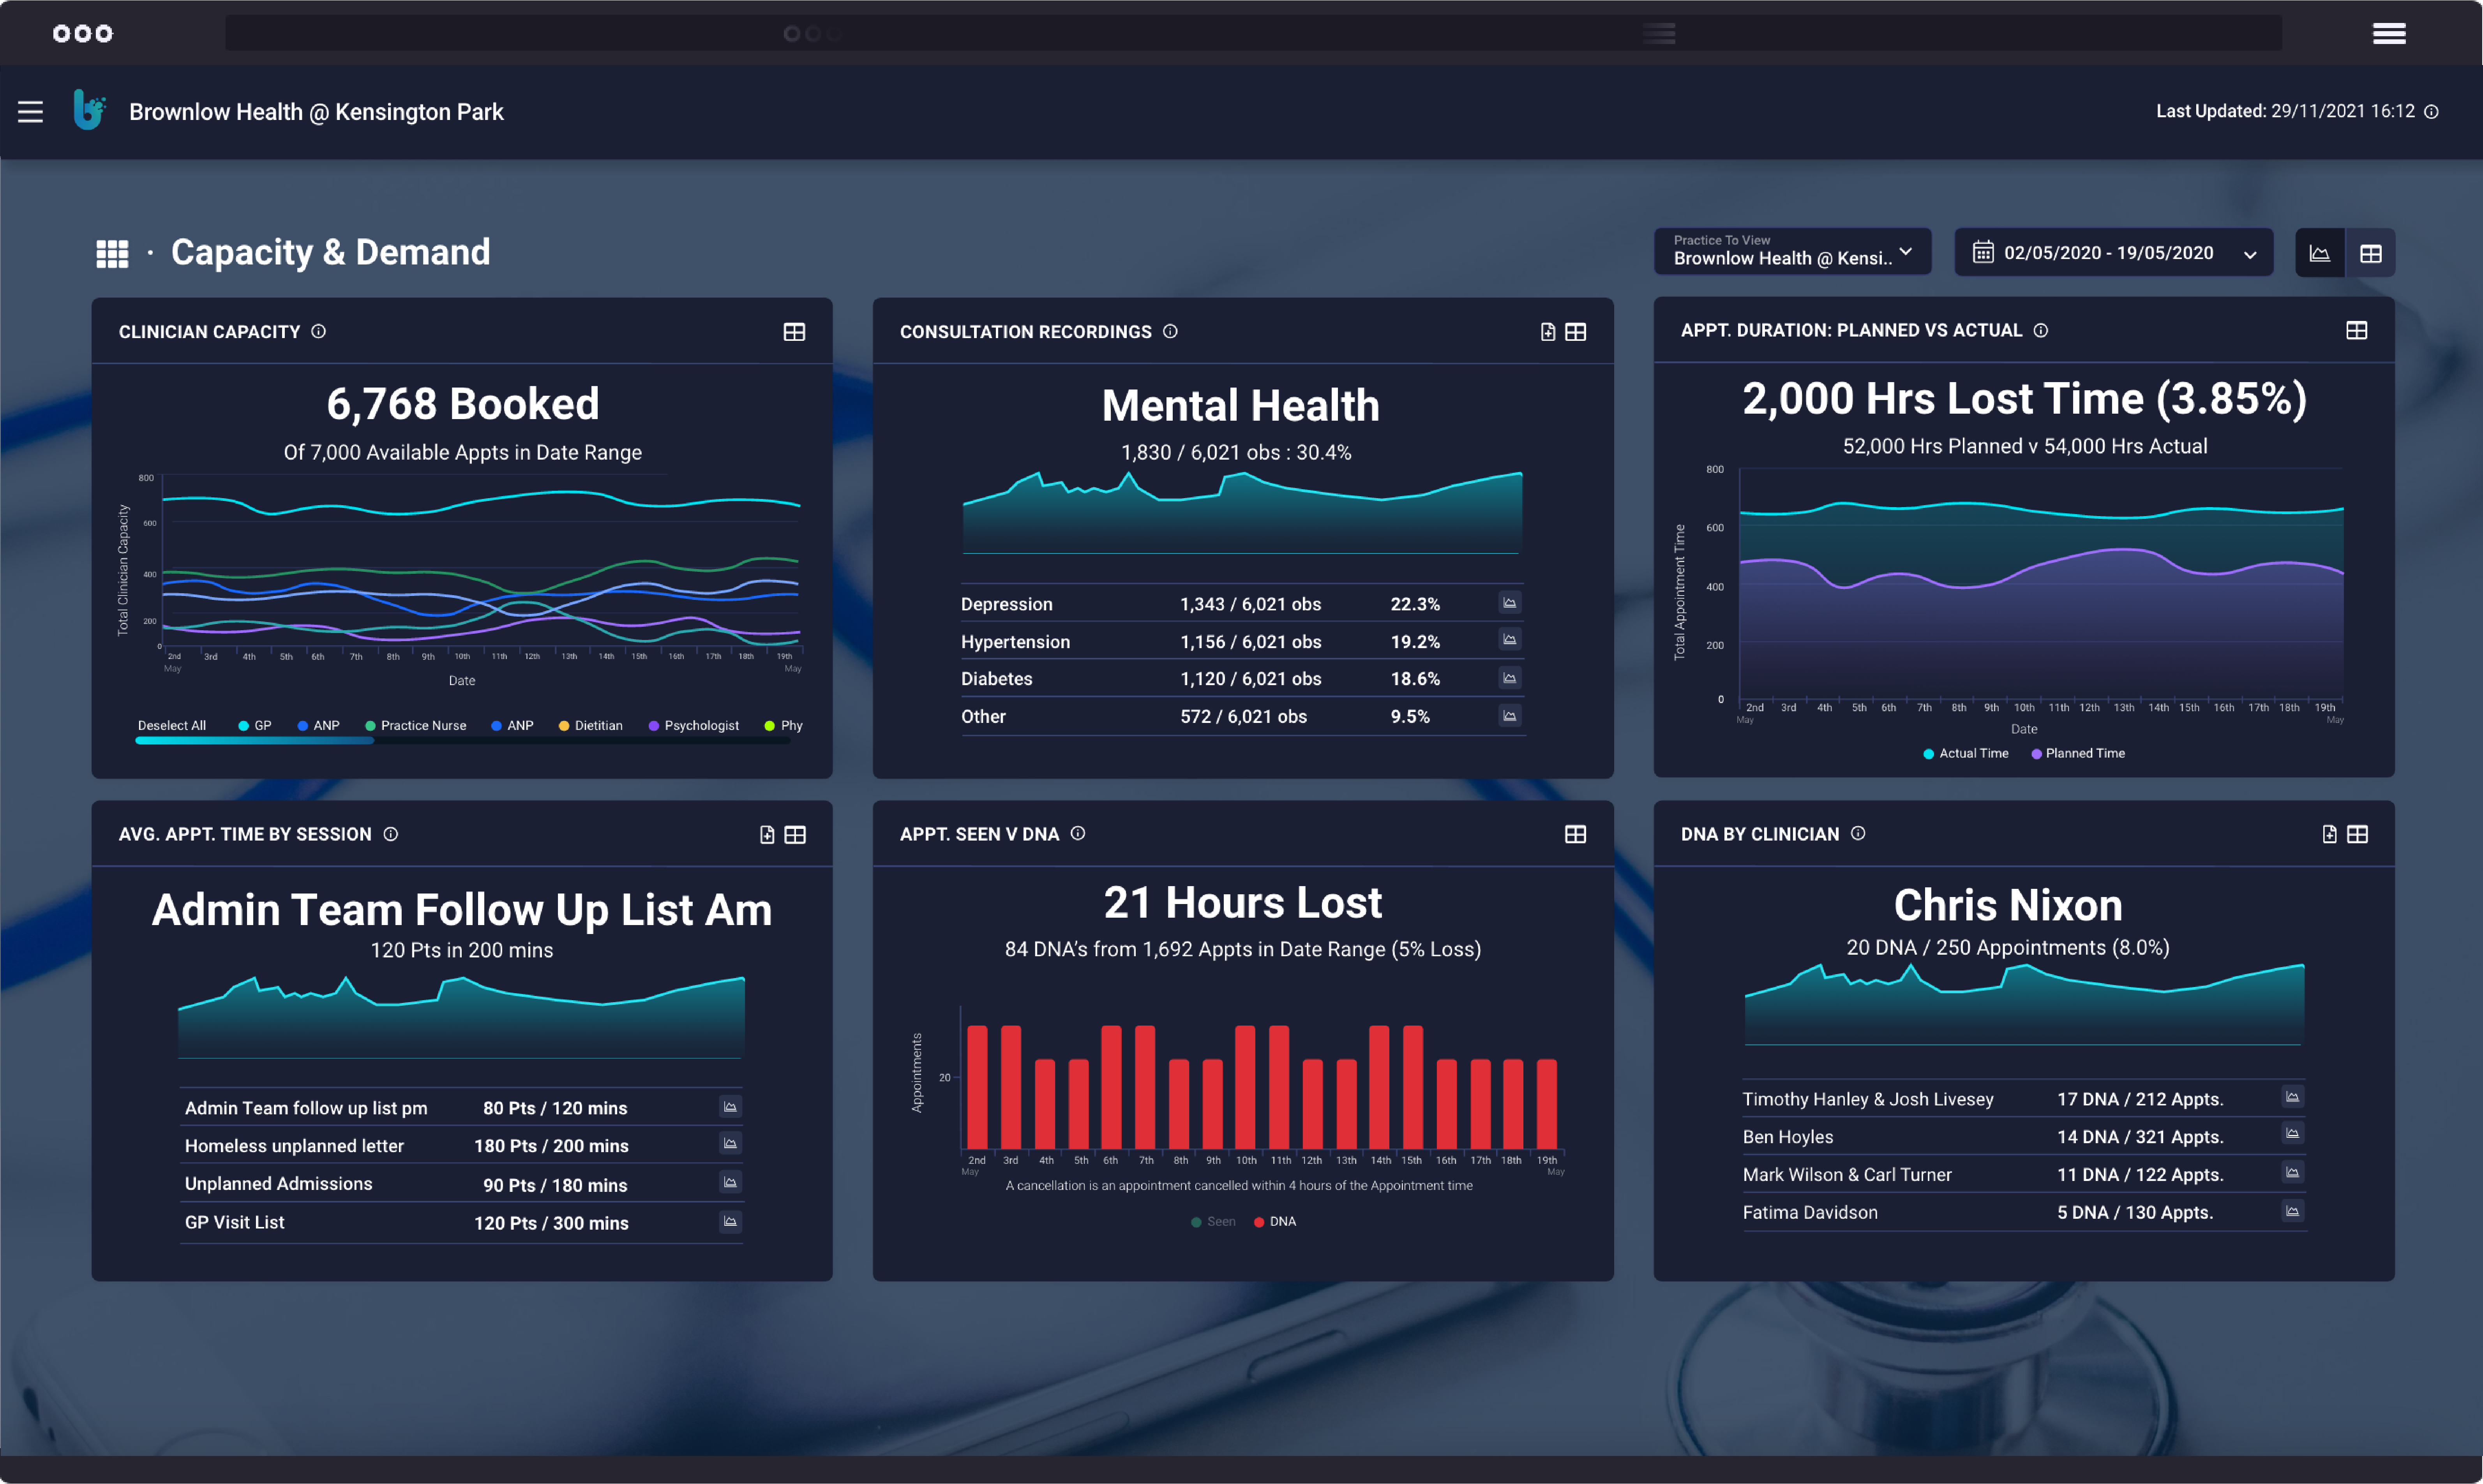This screenshot has height=1484, width=2483.
Task: Click the browser address bar
Action: [1253, 33]
